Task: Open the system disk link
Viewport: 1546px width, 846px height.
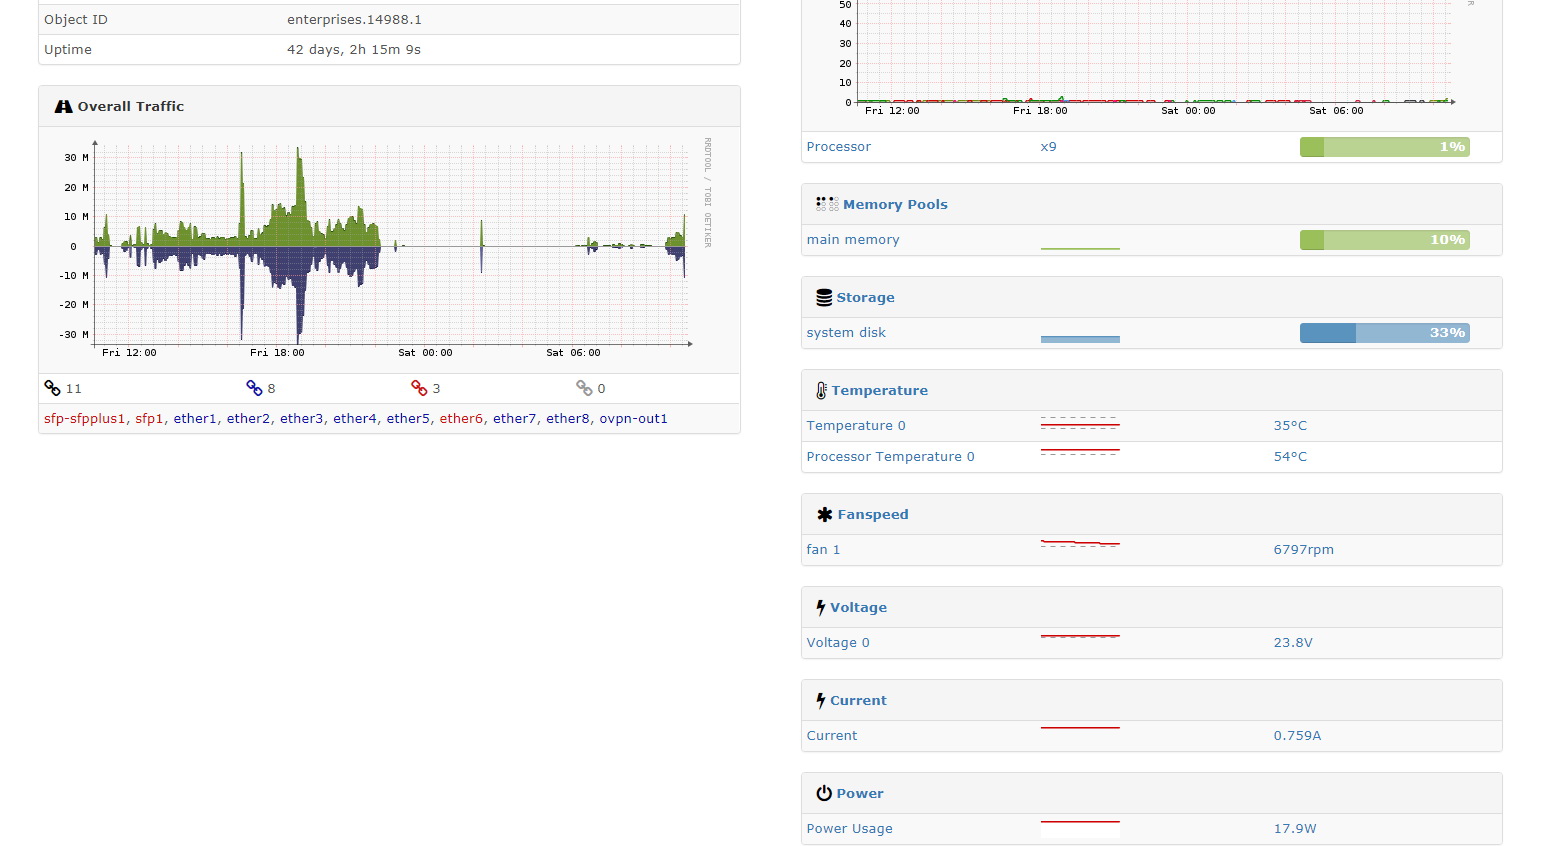Action: click(x=846, y=332)
